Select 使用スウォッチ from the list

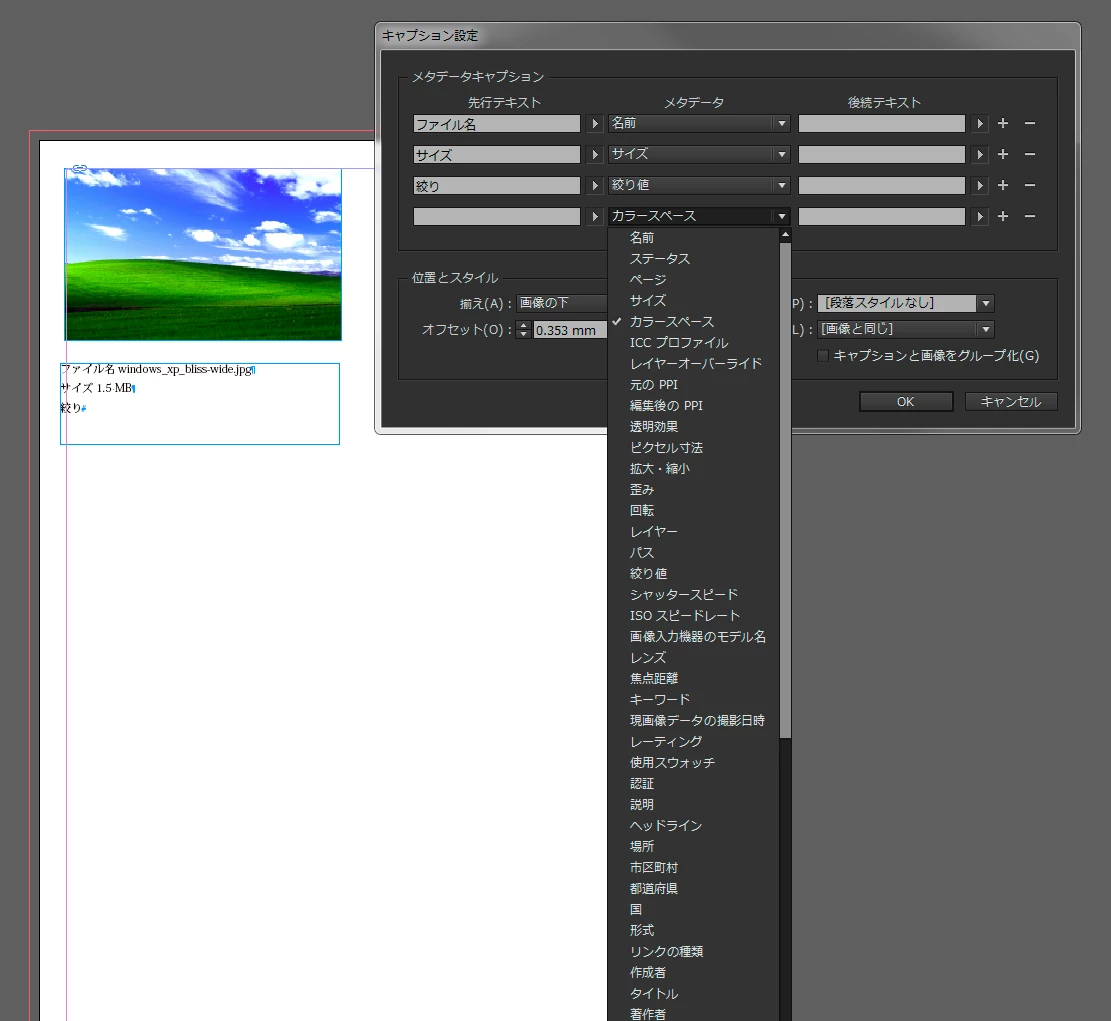point(672,762)
